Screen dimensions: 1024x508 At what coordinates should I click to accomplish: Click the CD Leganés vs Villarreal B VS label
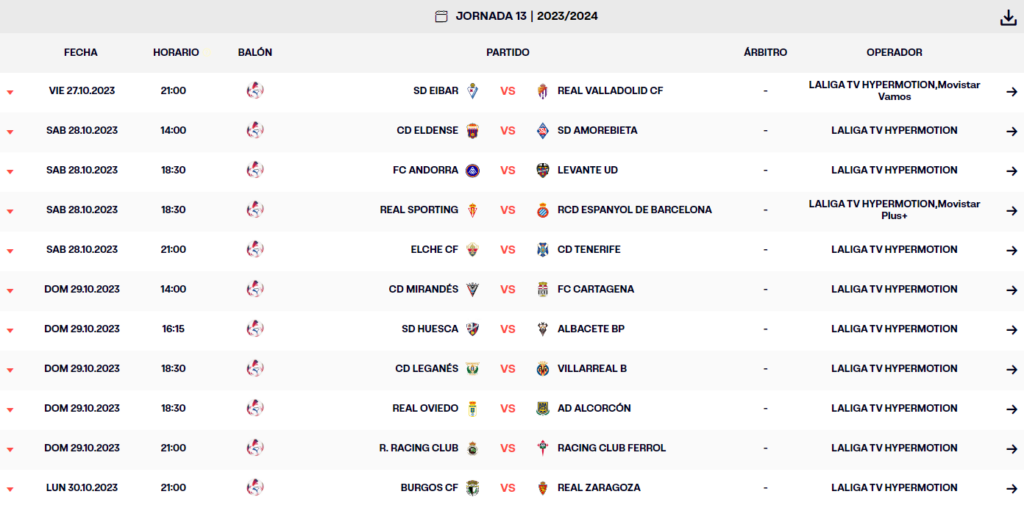coord(508,369)
